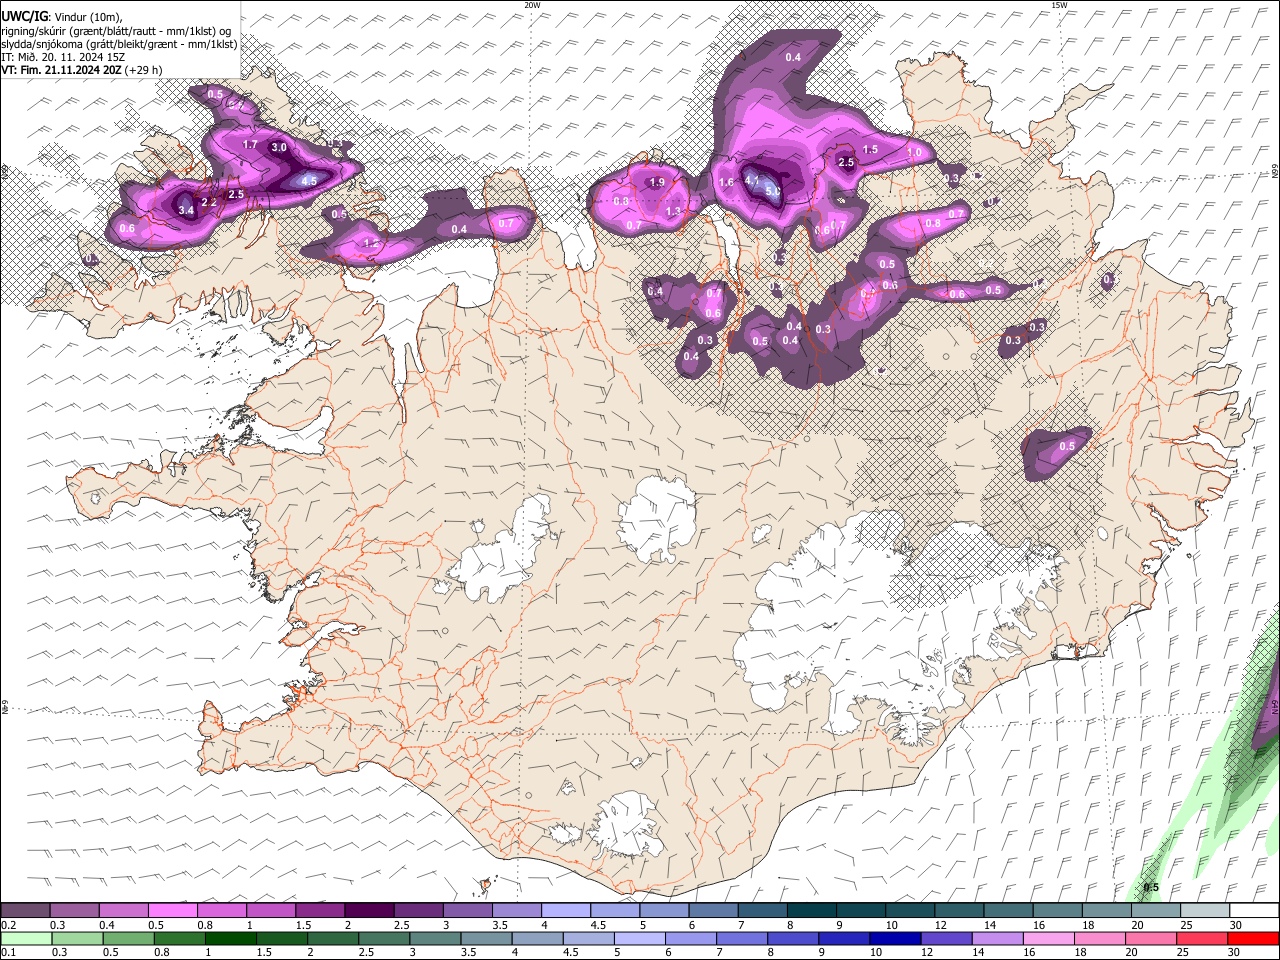Select the 1.3 value on the map
The width and height of the screenshot is (1280, 960).
(x=673, y=211)
